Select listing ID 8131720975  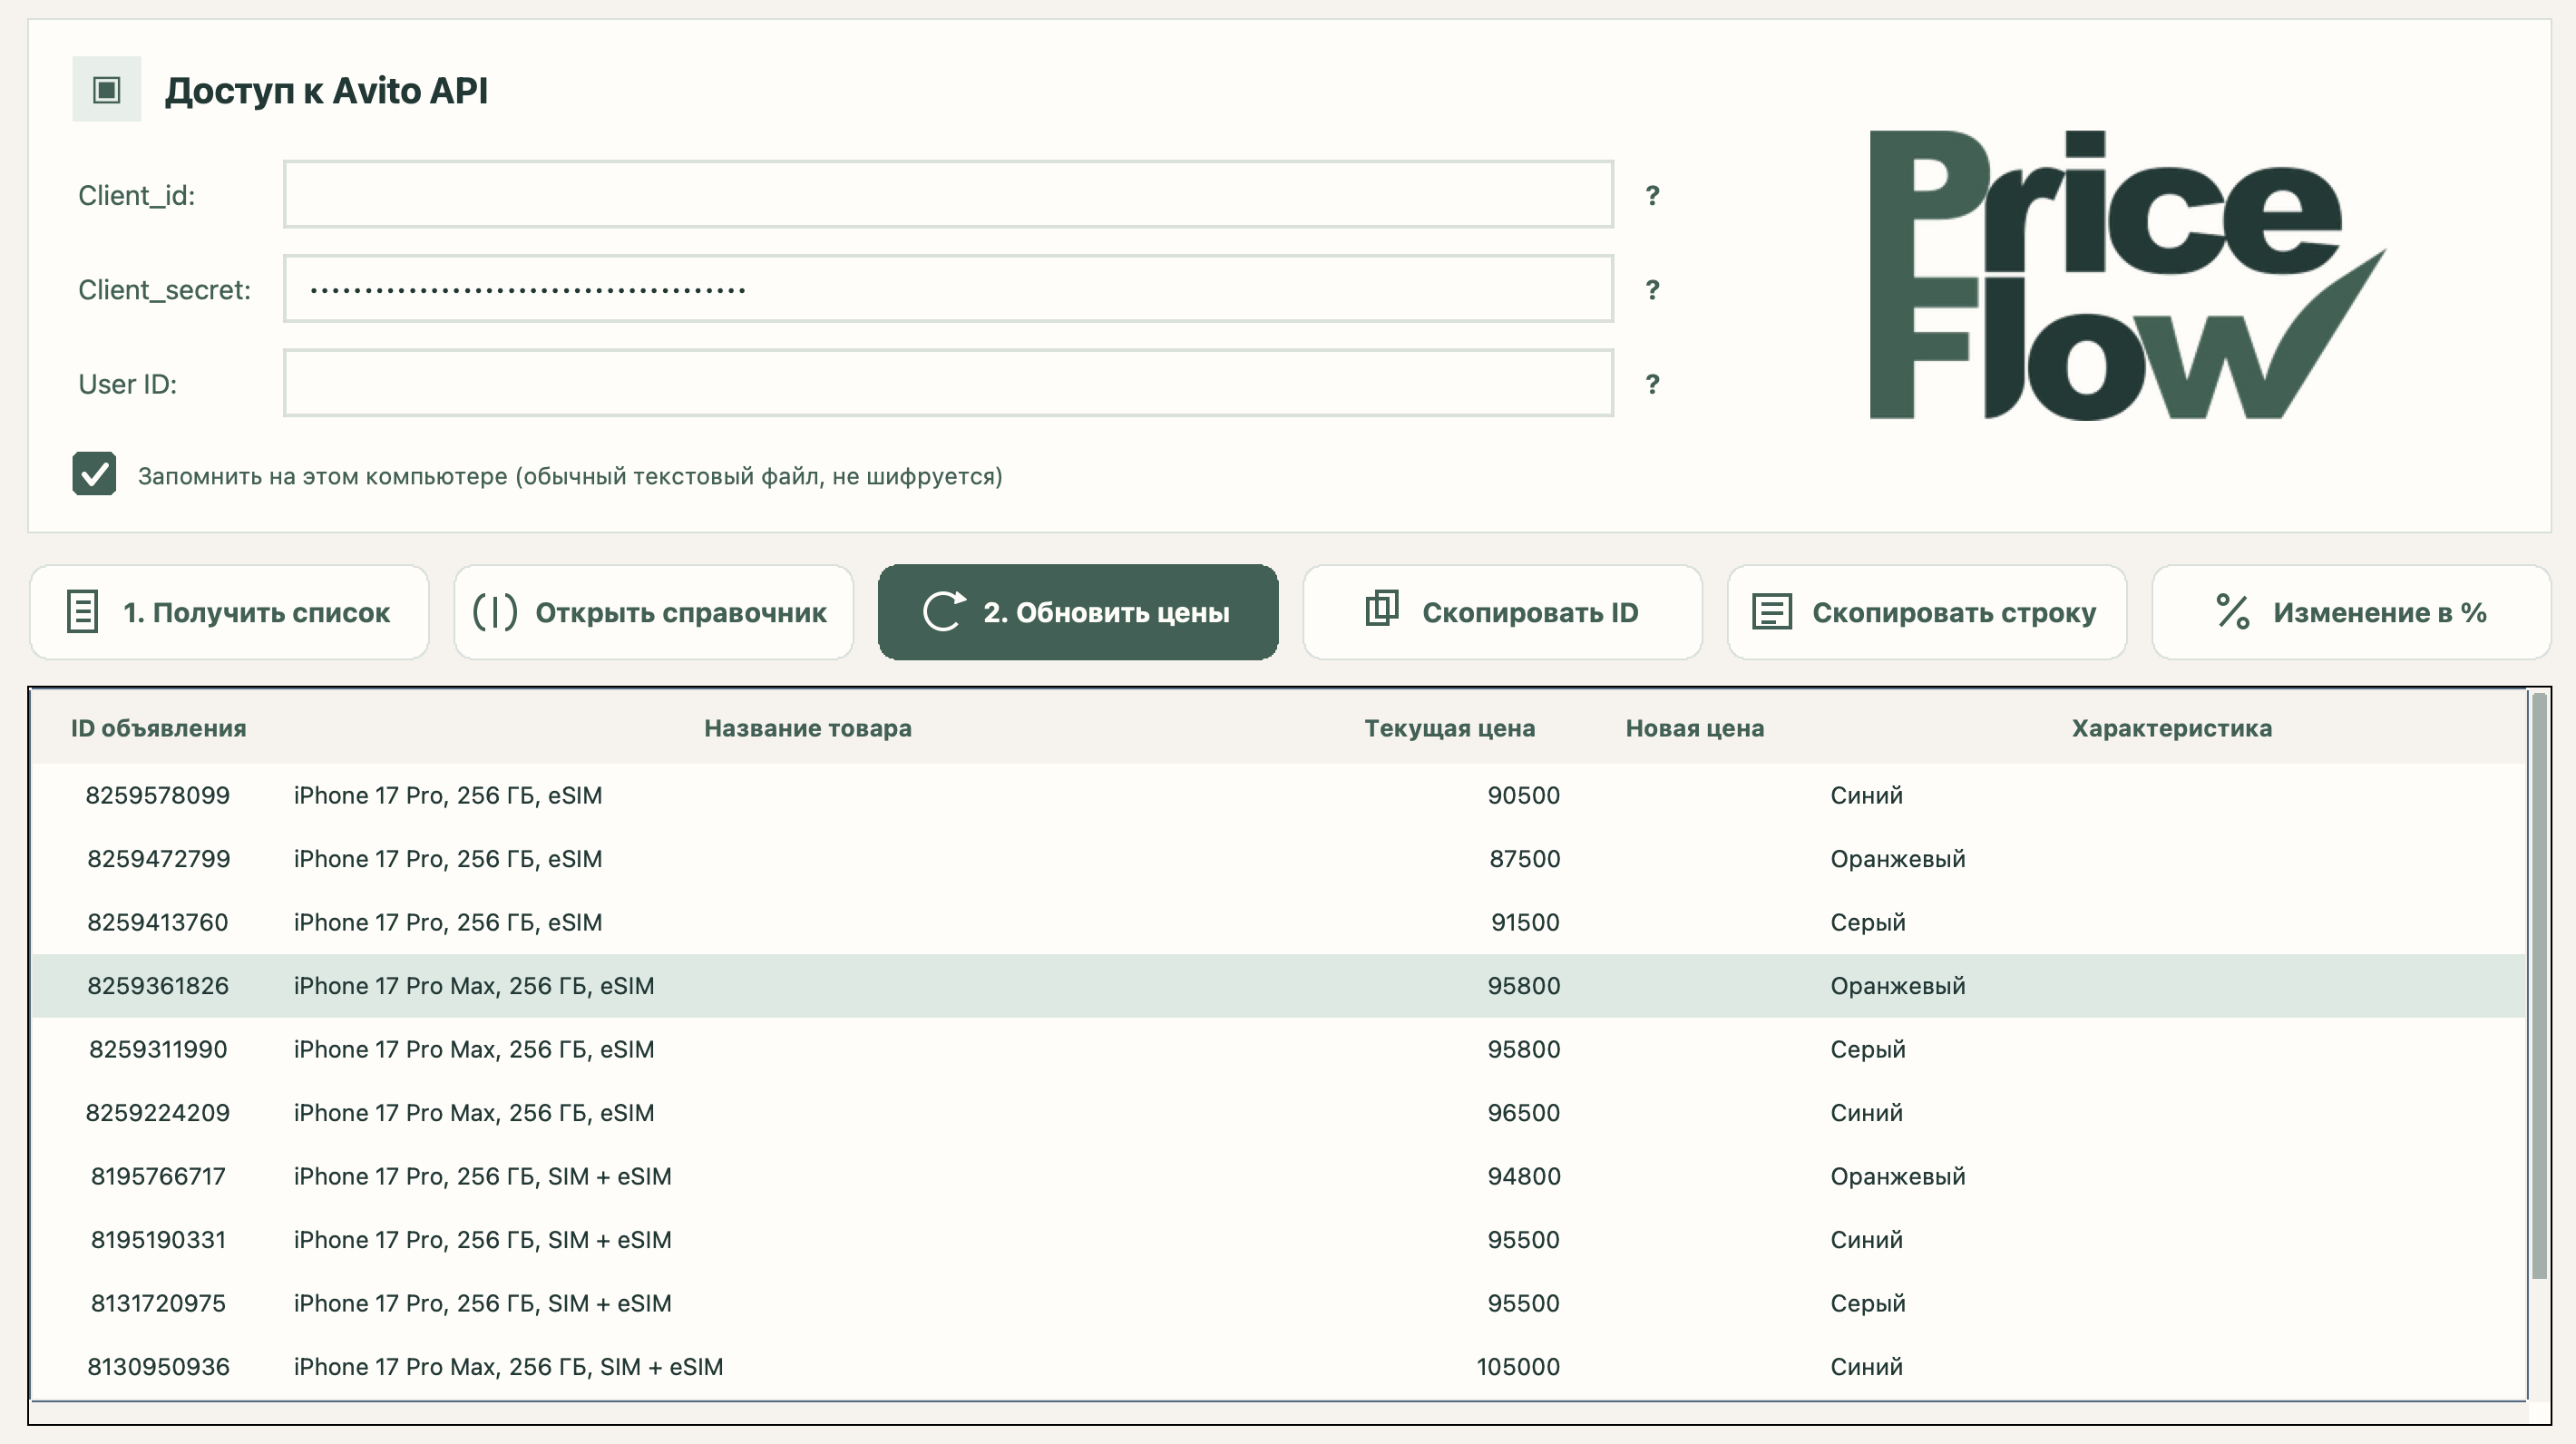coord(158,1303)
